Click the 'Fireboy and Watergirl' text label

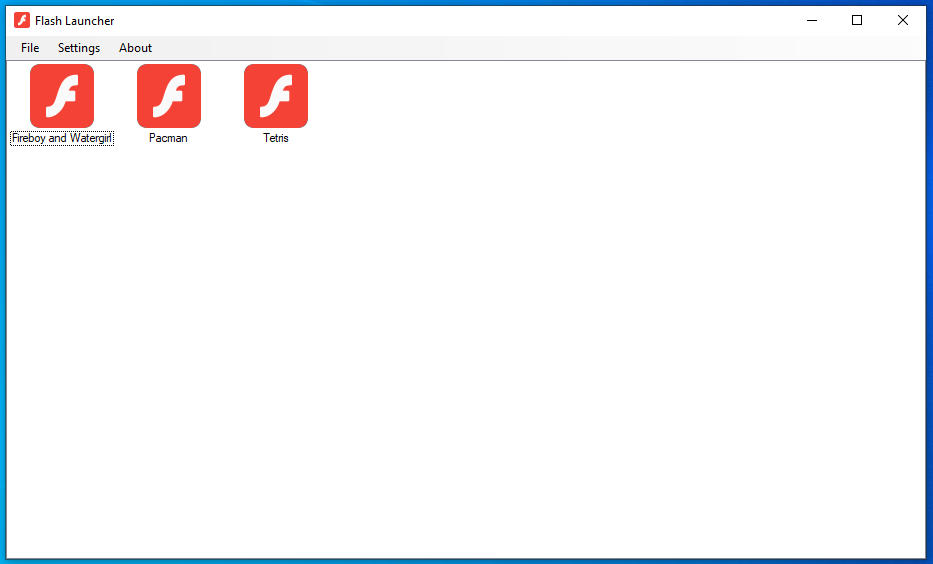tap(62, 138)
